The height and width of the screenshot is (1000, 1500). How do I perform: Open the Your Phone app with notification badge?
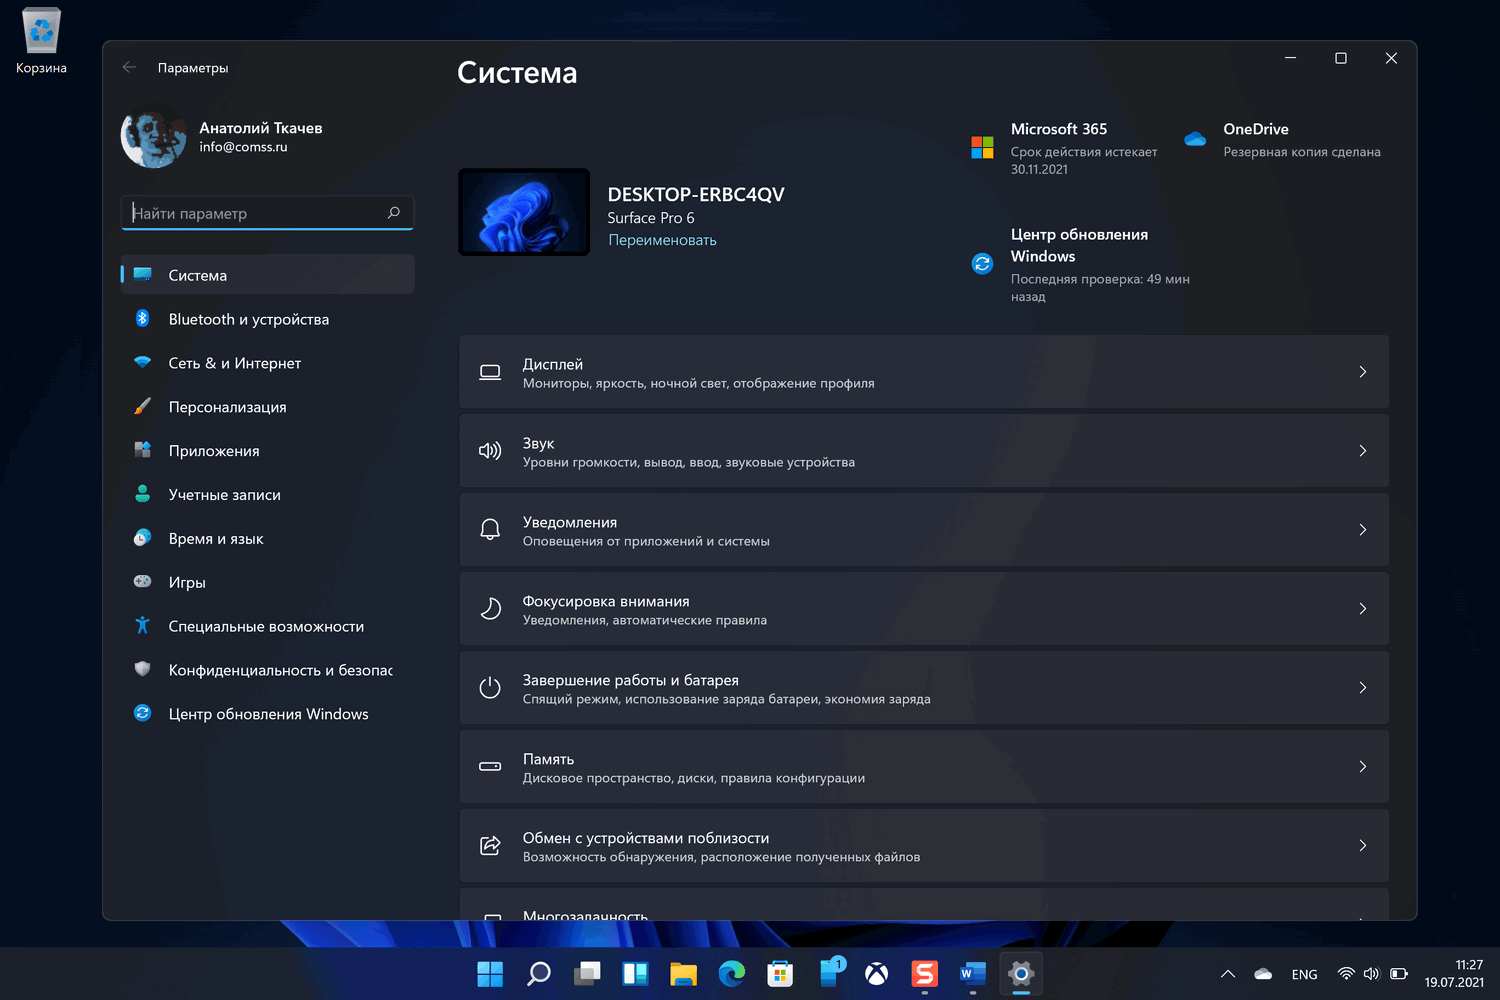coord(831,972)
